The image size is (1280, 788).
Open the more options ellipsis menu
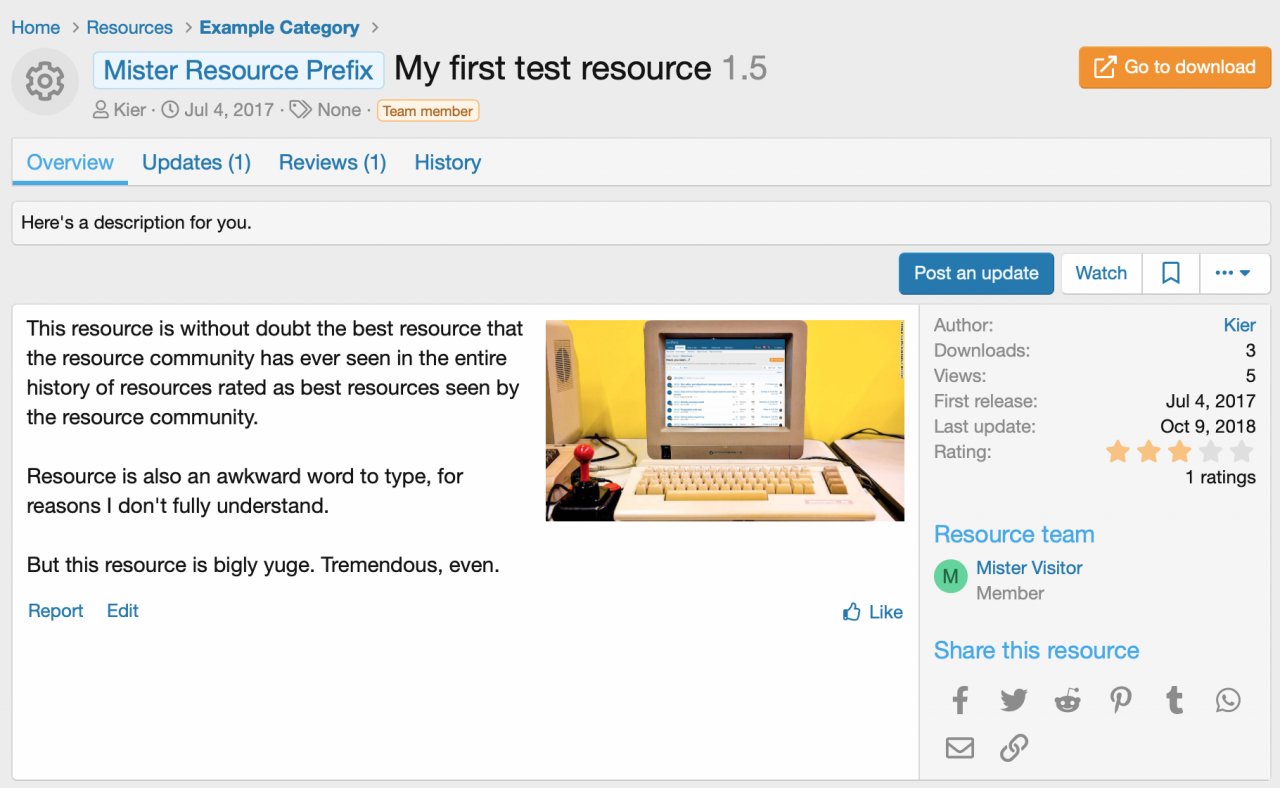[1235, 272]
